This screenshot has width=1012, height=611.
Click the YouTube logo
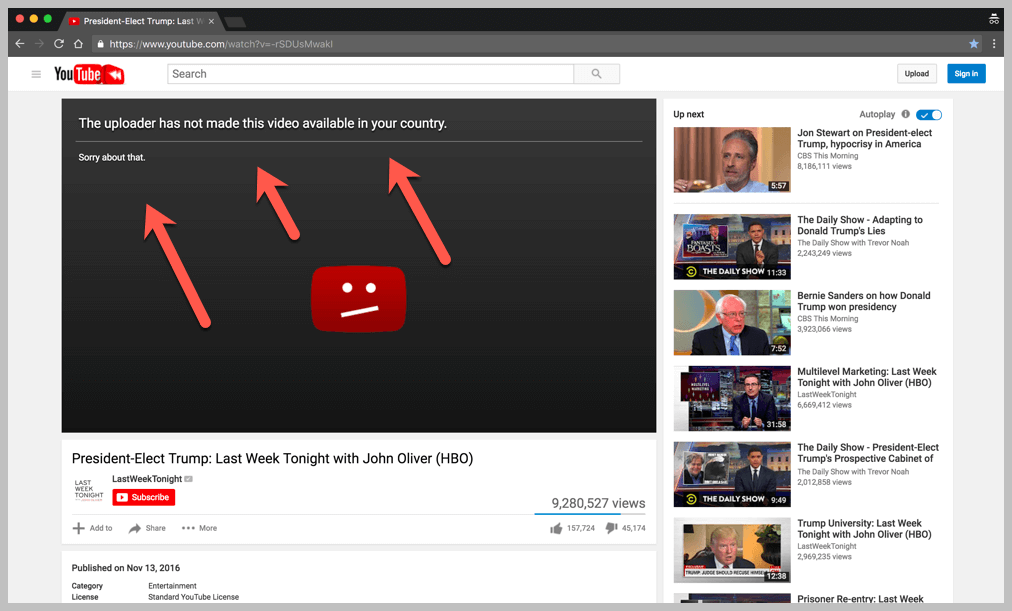tap(89, 74)
